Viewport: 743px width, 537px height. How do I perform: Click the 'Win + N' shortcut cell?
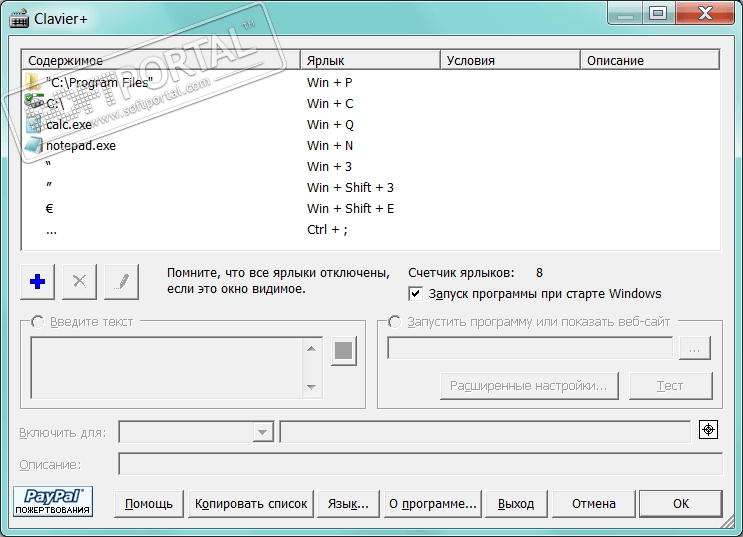(x=330, y=146)
